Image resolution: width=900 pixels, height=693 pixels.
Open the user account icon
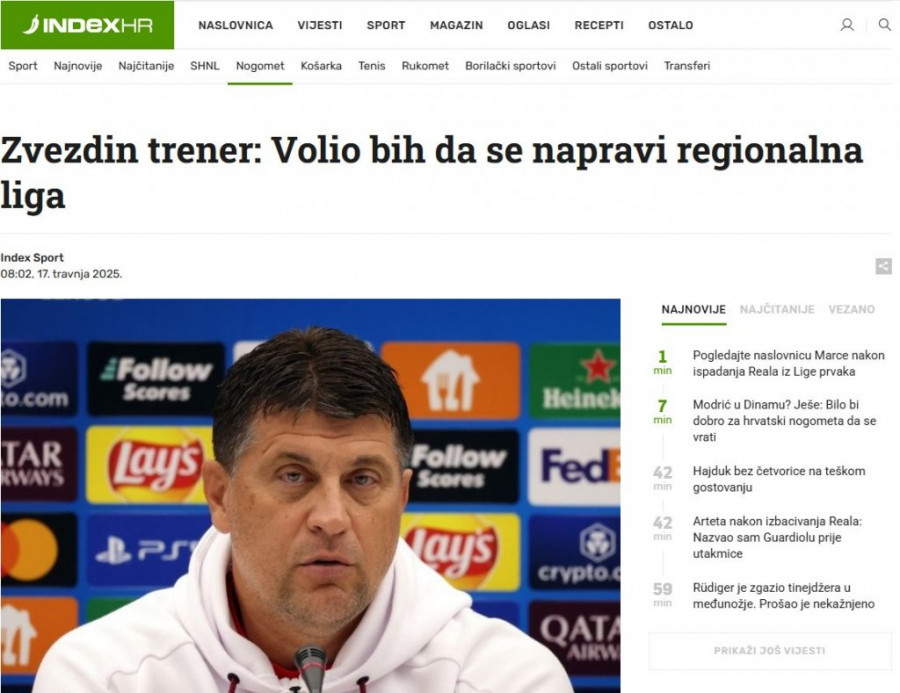[x=847, y=25]
